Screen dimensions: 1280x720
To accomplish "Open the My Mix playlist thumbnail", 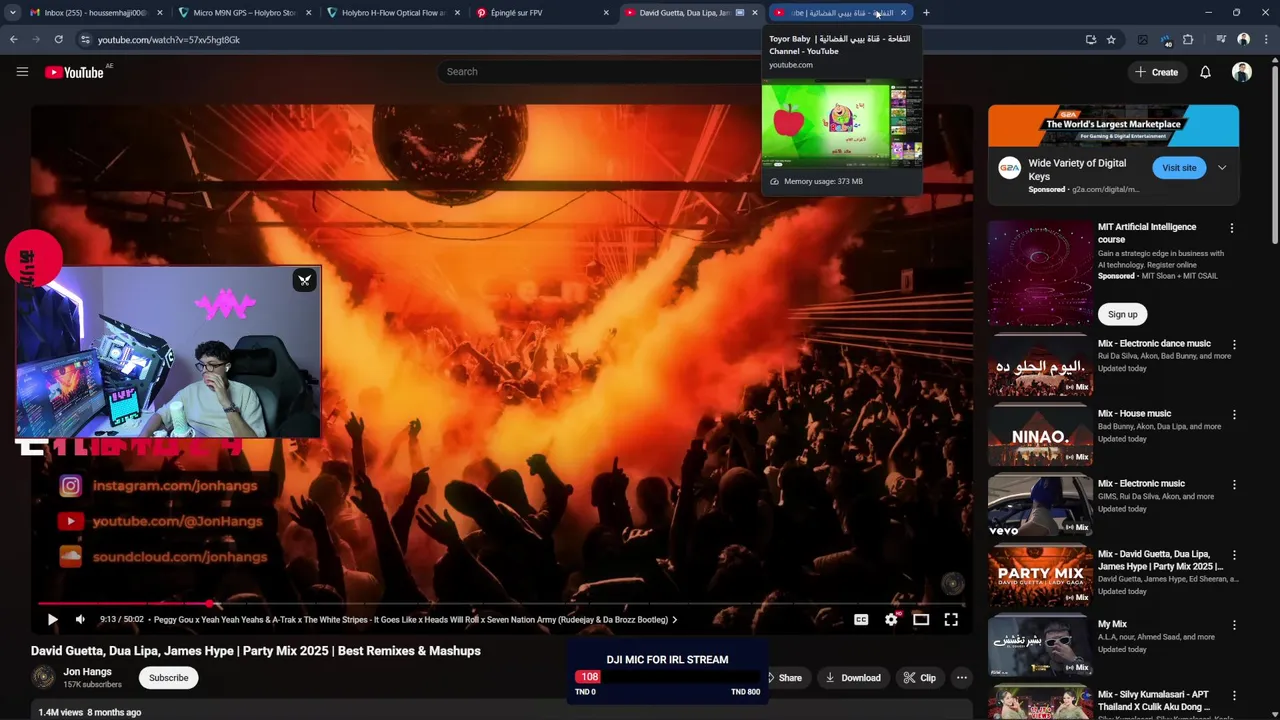I will (1040, 646).
